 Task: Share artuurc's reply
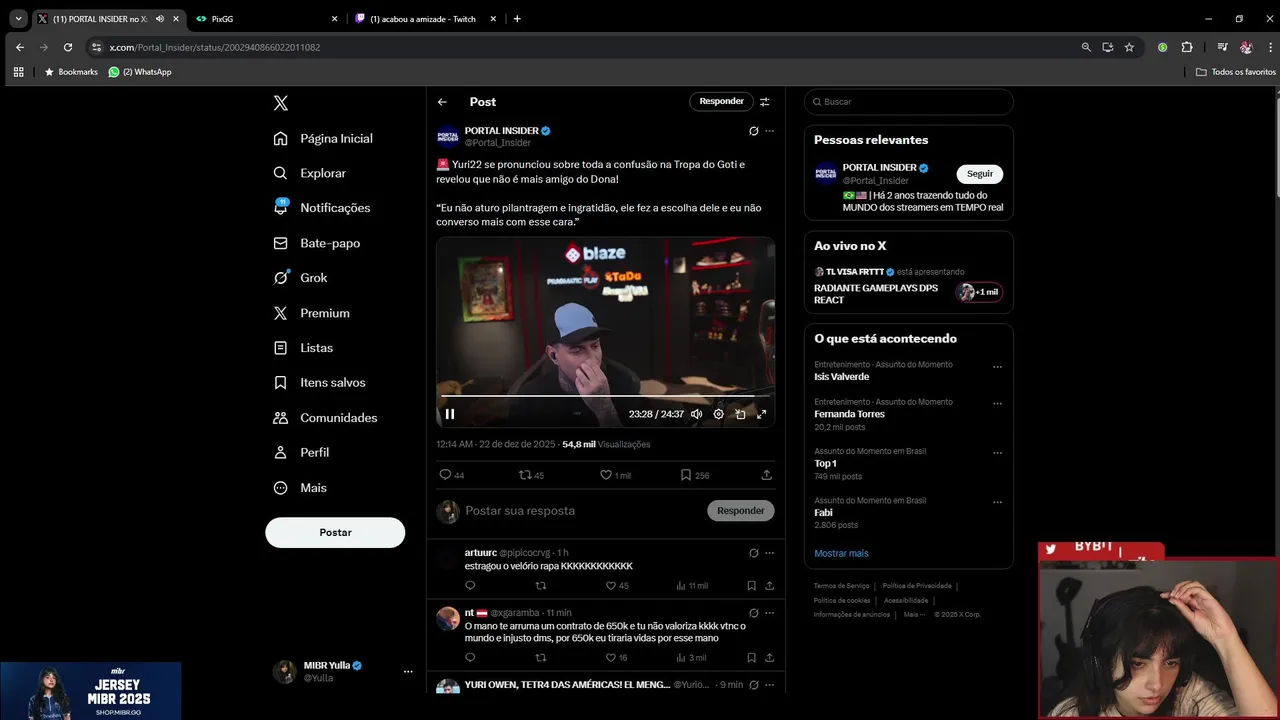coord(769,585)
